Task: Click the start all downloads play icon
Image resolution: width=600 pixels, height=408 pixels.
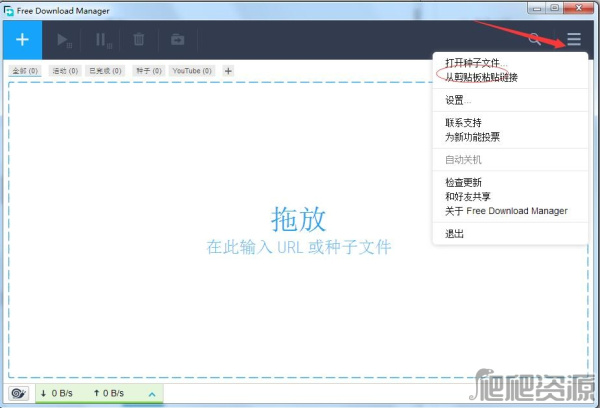Action: click(x=64, y=40)
